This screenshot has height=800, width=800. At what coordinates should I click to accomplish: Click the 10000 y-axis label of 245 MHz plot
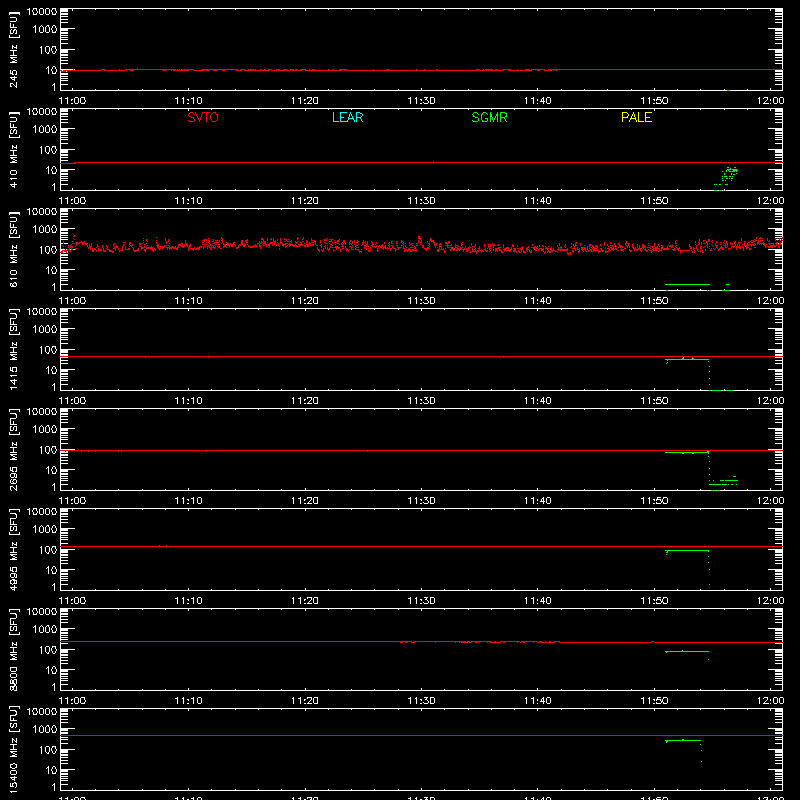tap(42, 12)
